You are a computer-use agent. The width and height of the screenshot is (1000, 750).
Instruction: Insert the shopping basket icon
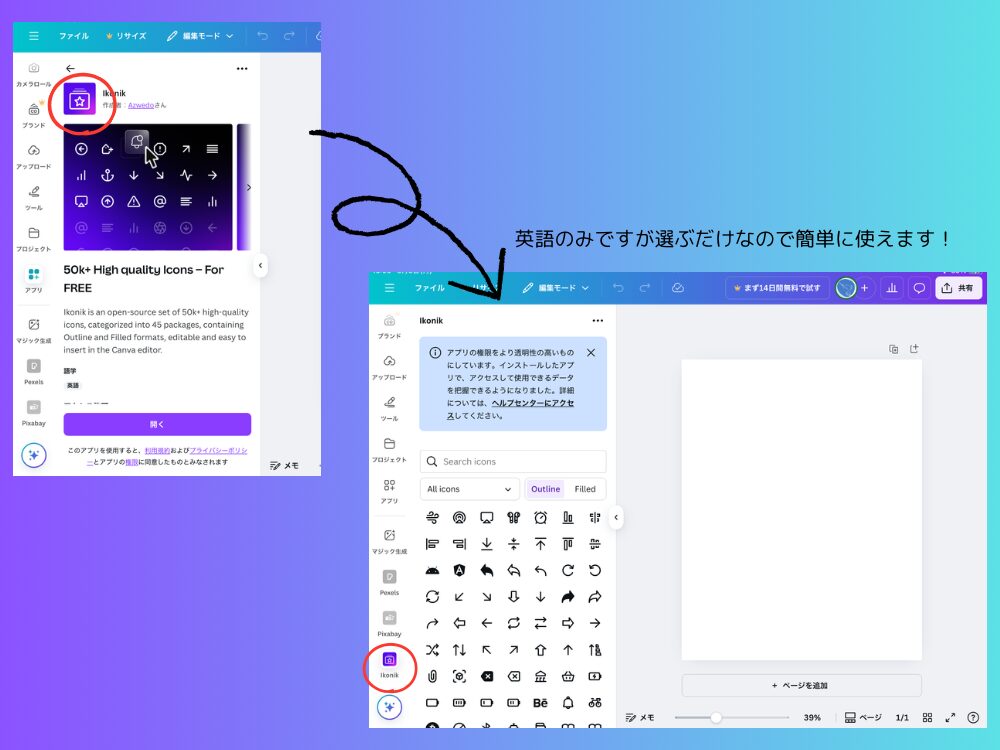pos(568,676)
